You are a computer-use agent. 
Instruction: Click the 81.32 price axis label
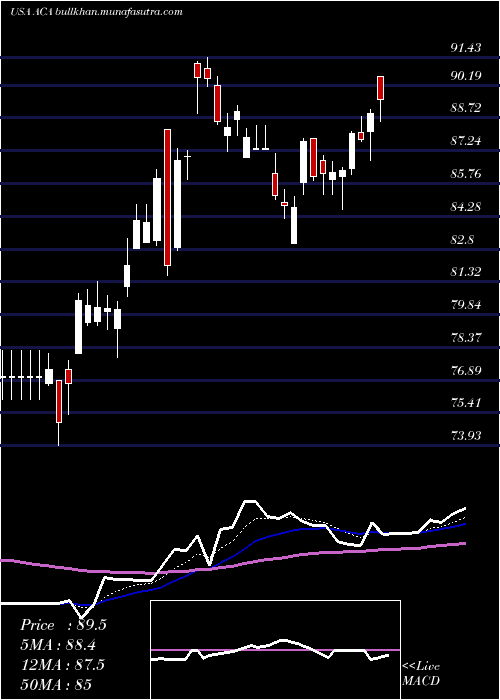(466, 272)
